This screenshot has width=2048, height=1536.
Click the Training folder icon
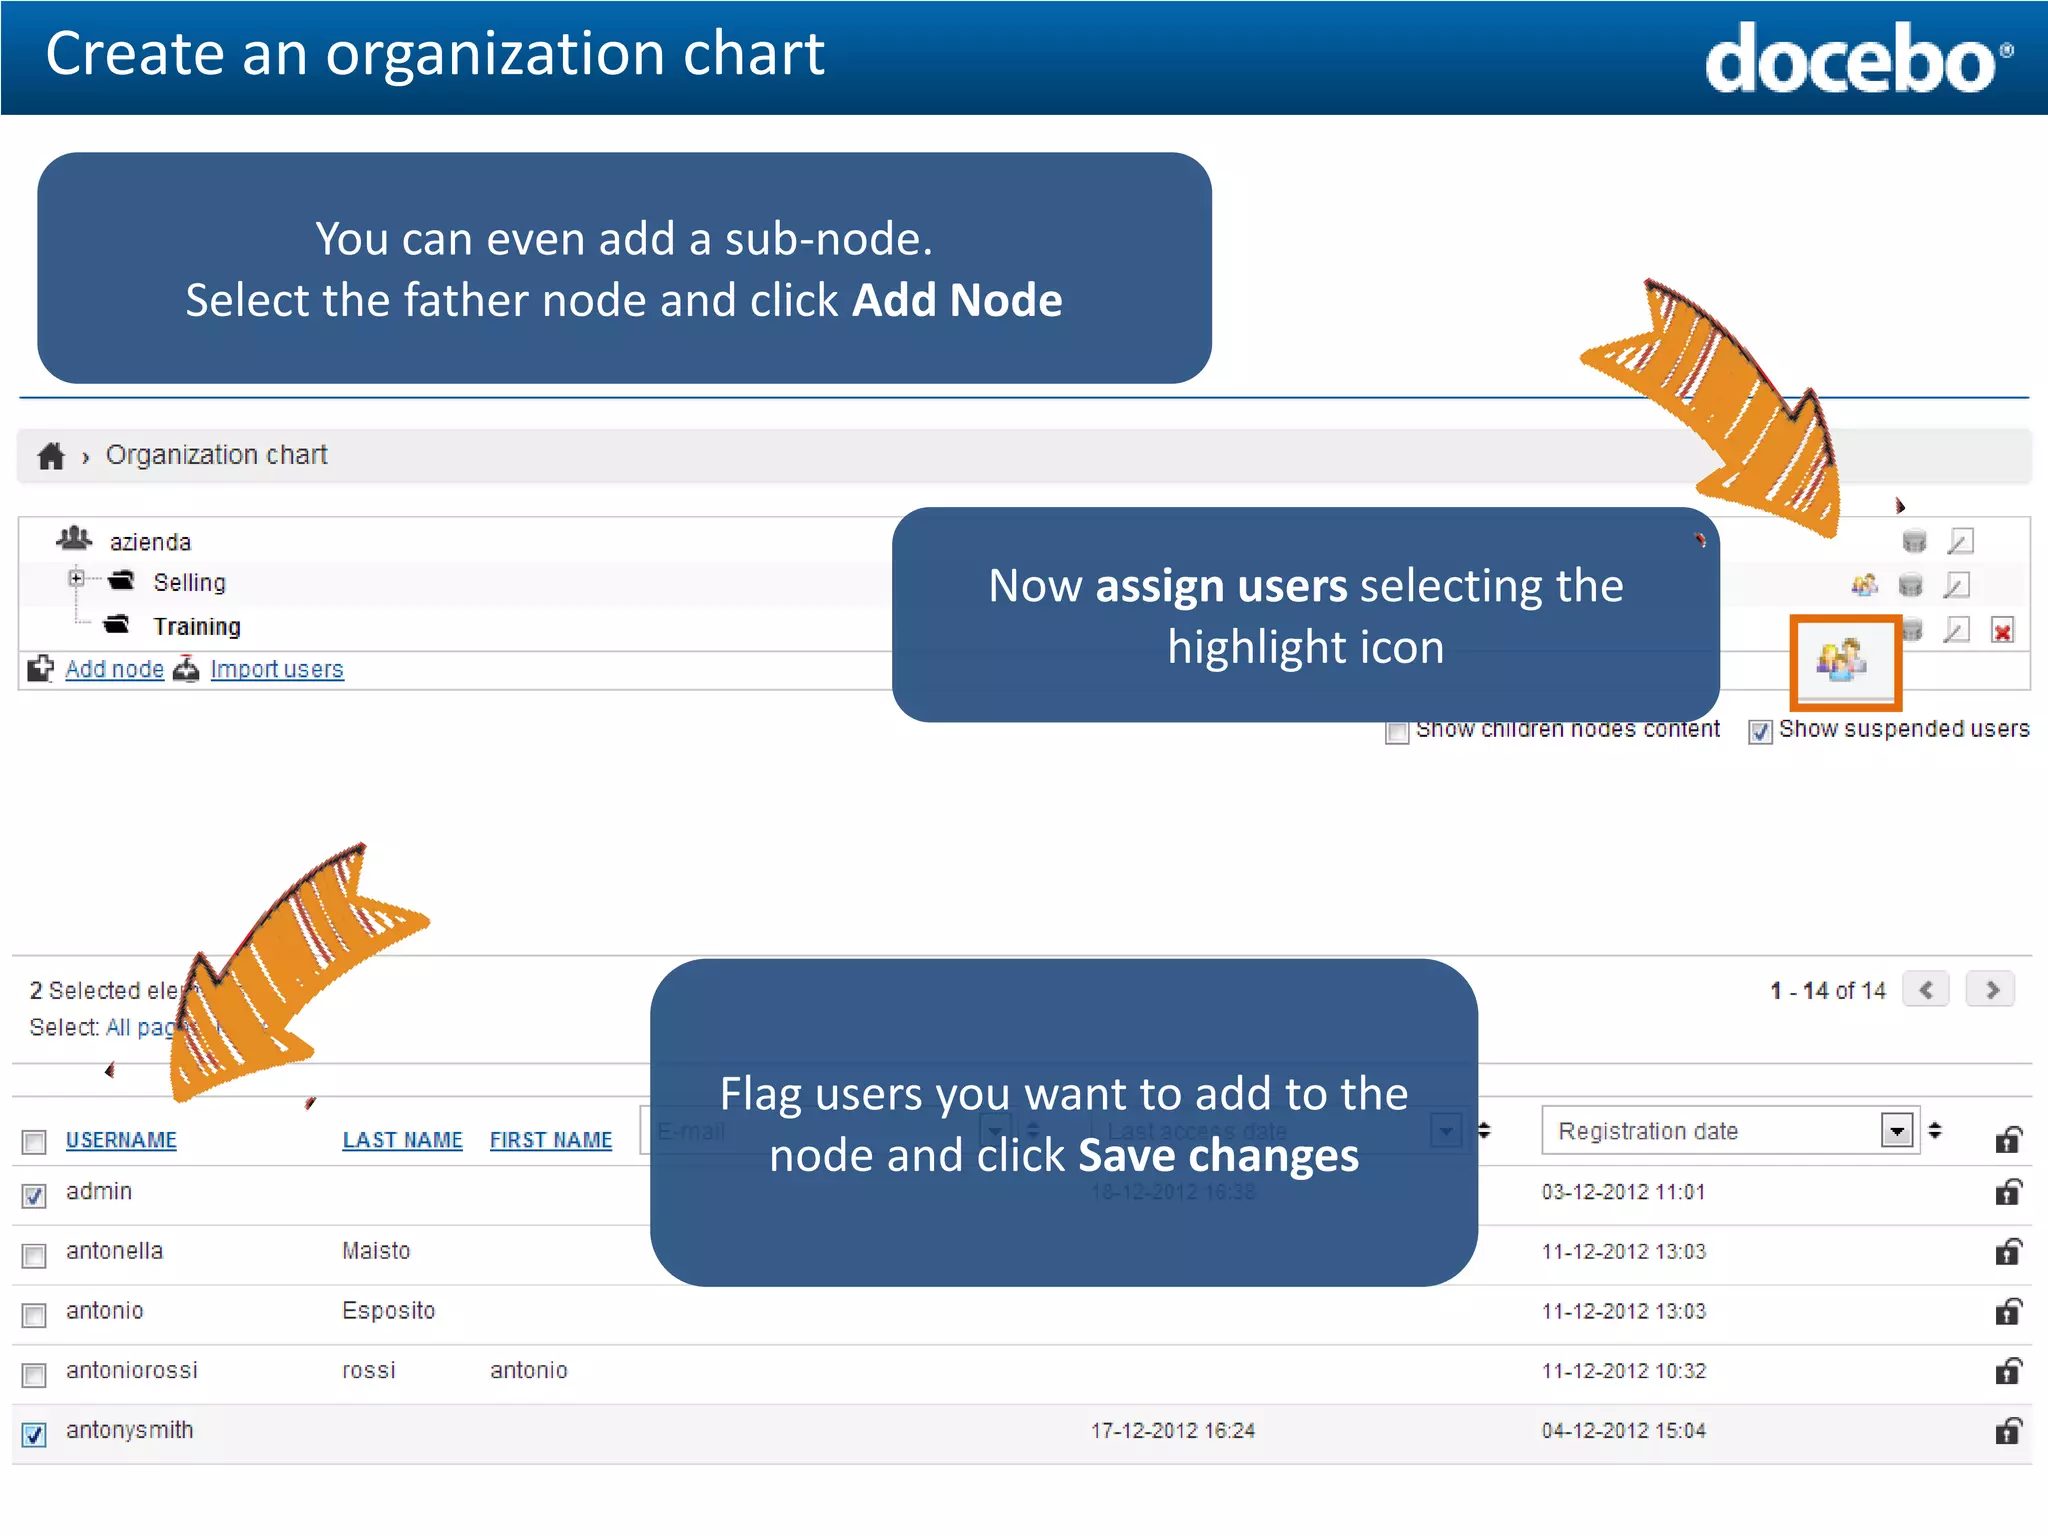(117, 624)
